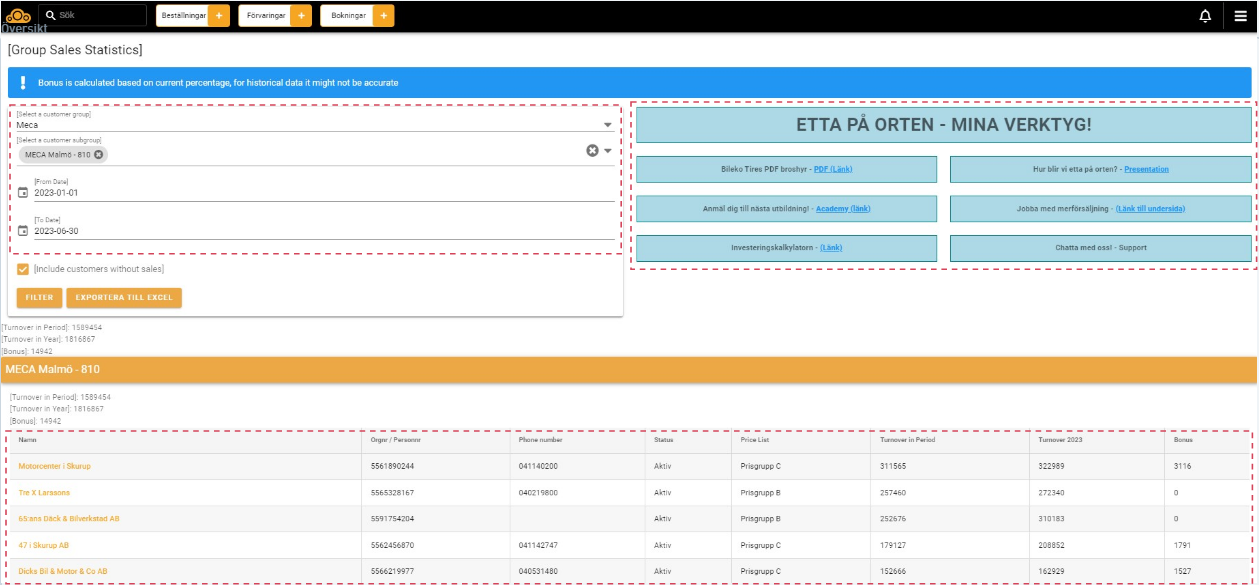Viewport: 1259px width, 585px height.
Task: Open customer Tre X Larssons
Action: [x=44, y=492]
